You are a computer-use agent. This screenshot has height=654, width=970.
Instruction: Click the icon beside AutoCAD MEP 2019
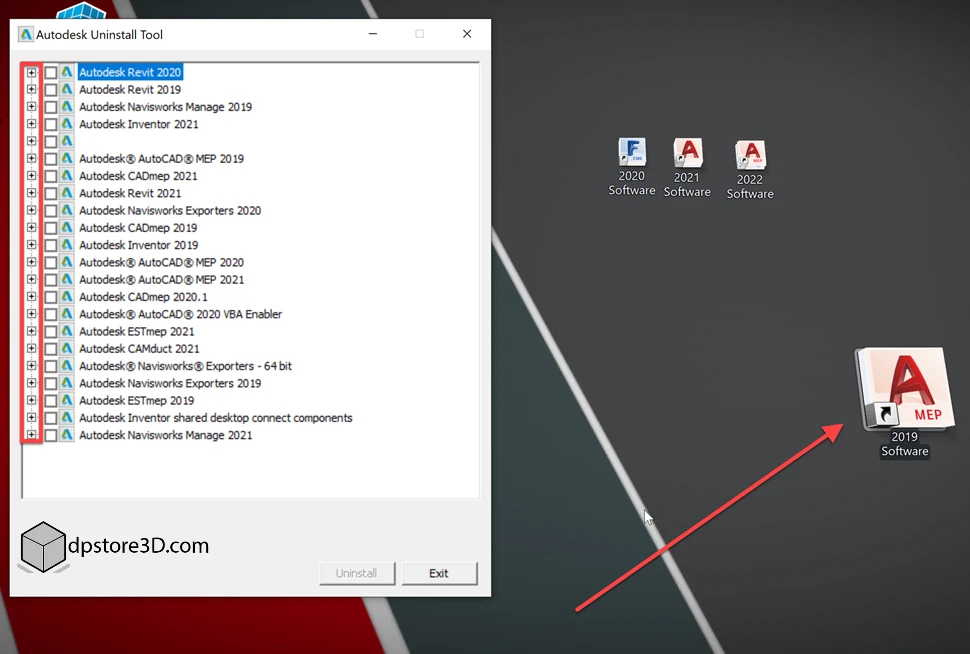click(x=67, y=159)
